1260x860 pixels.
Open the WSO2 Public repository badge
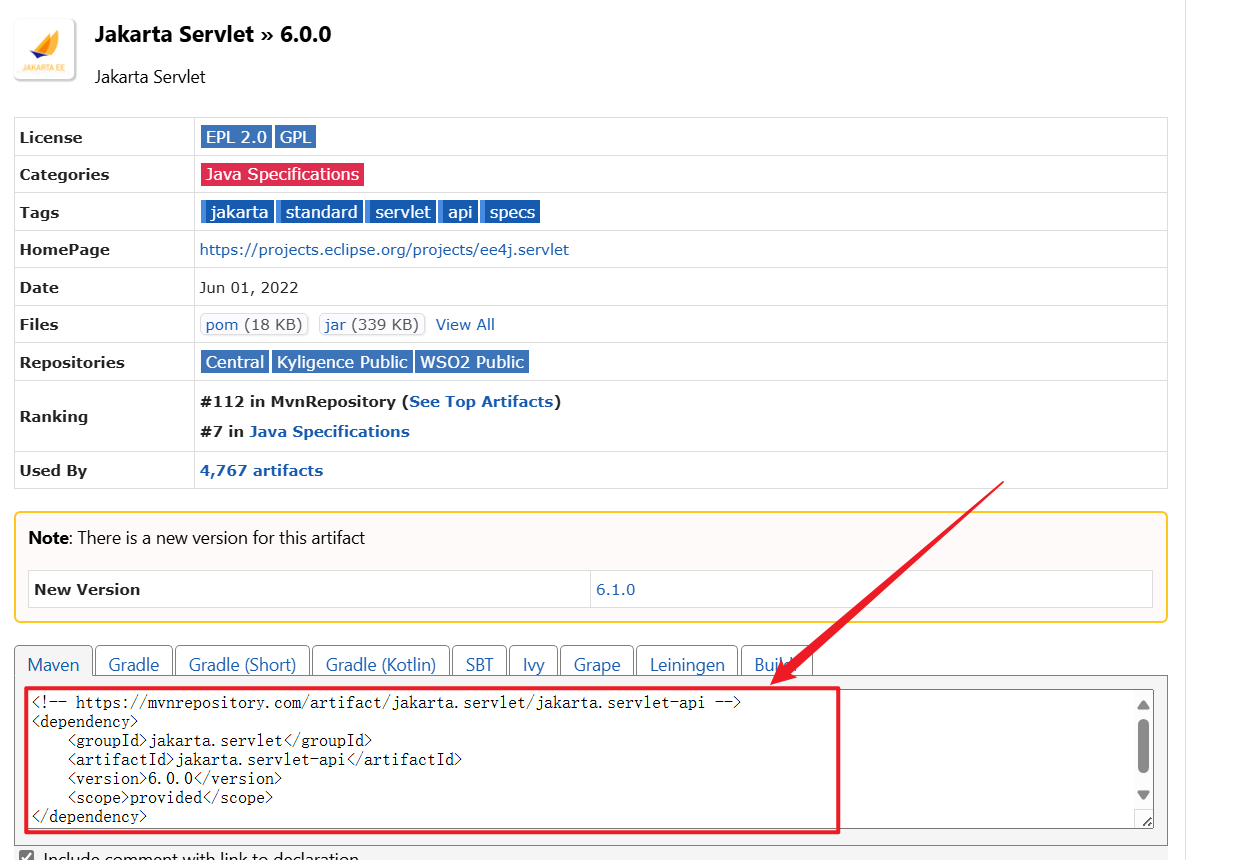pyautogui.click(x=472, y=362)
